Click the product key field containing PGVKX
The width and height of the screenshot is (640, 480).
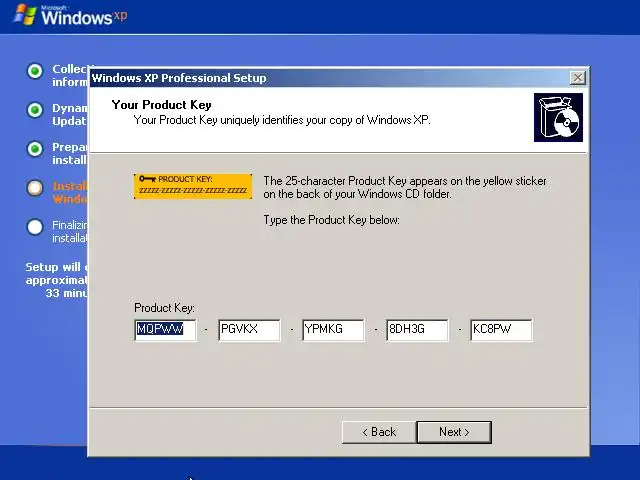pos(249,329)
